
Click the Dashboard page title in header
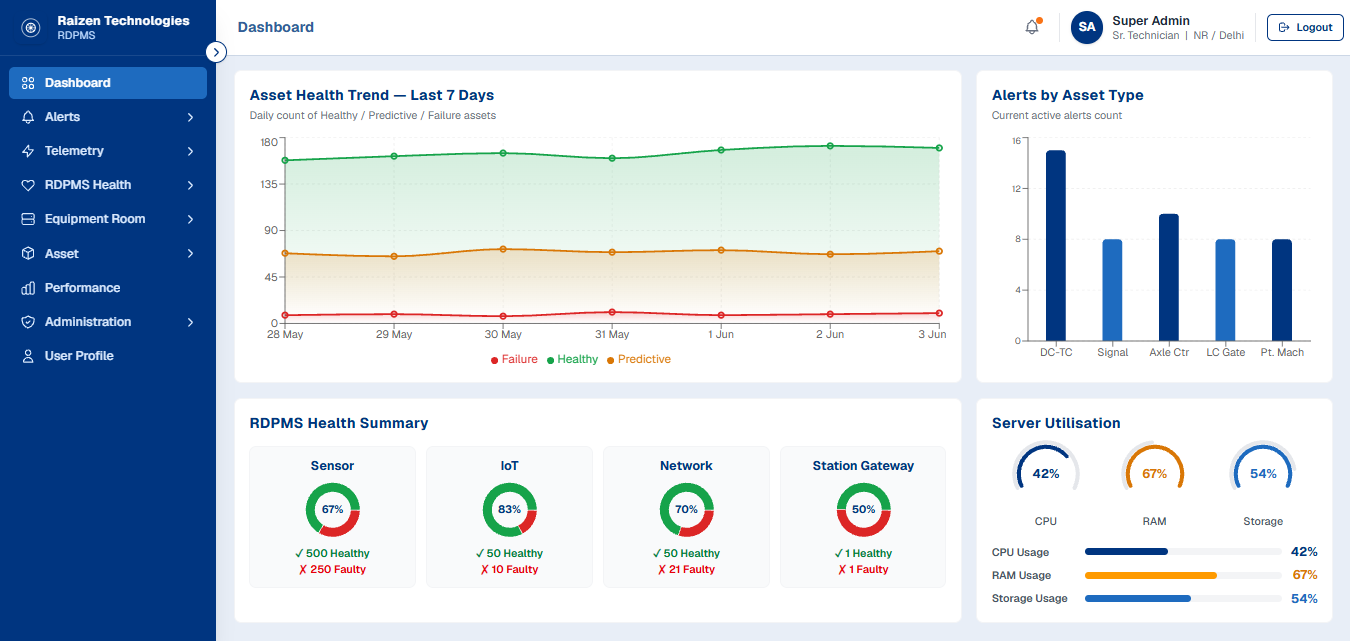pos(276,27)
